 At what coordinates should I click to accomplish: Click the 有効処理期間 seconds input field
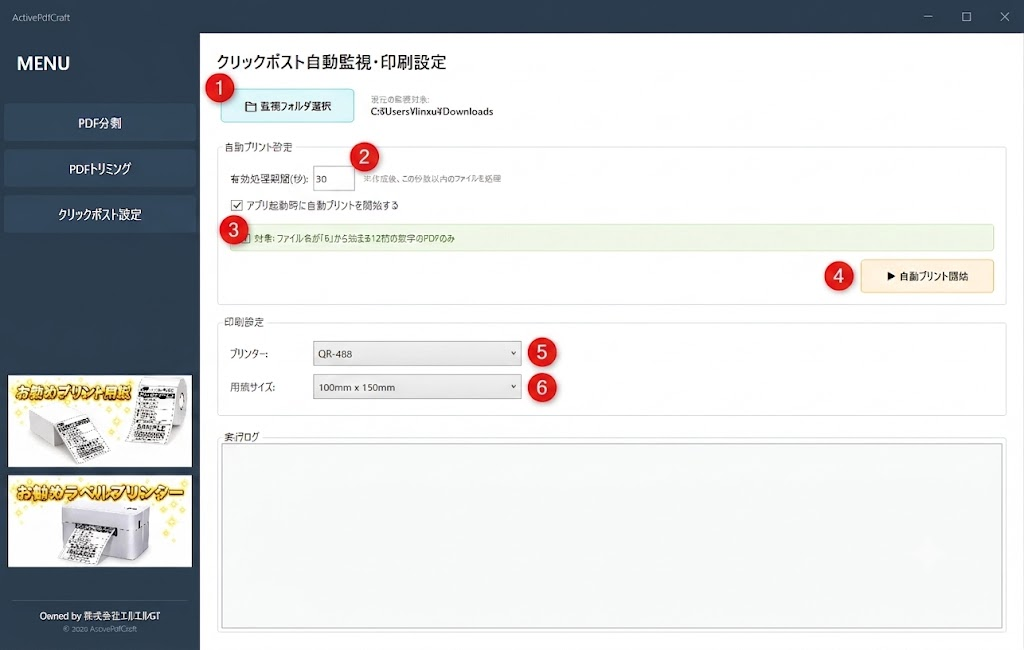(x=334, y=178)
